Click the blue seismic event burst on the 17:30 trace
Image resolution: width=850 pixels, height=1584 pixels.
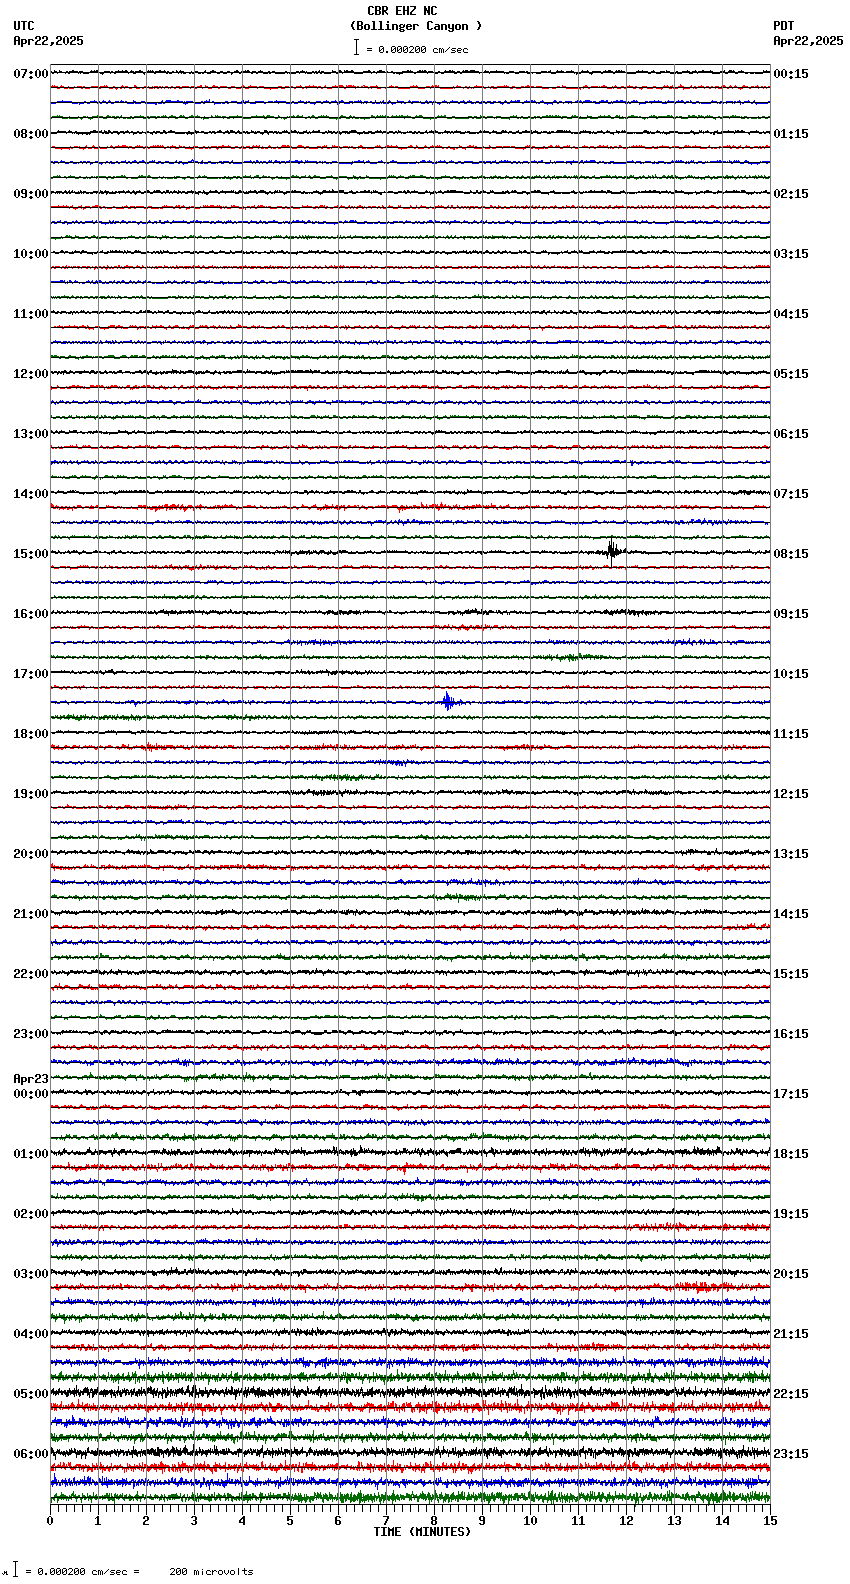point(449,702)
